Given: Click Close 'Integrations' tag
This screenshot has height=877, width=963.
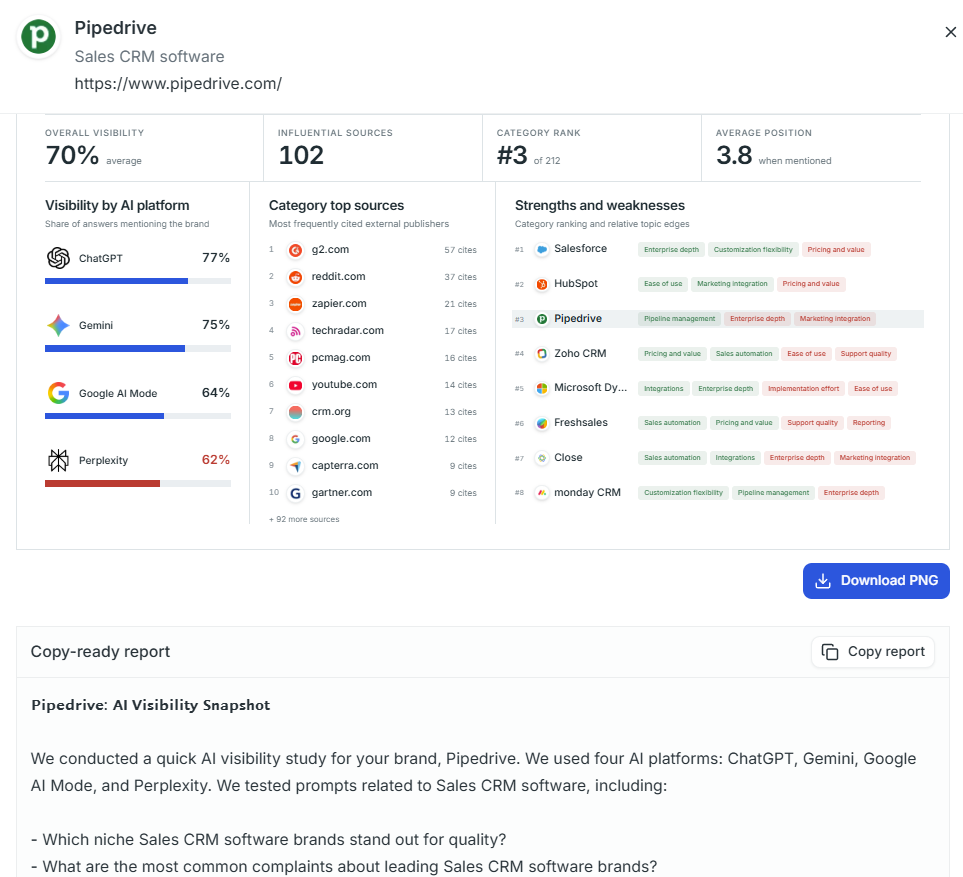Looking at the screenshot, I should point(735,458).
